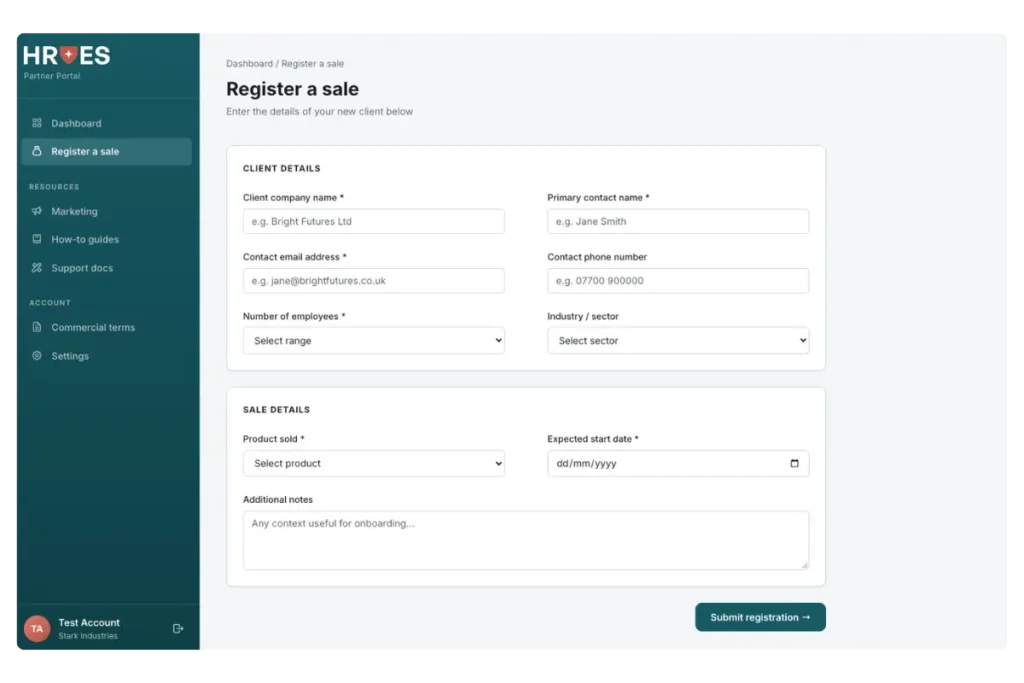
Task: Click the 'SALE DETAILS' section heading
Action: (x=276, y=410)
